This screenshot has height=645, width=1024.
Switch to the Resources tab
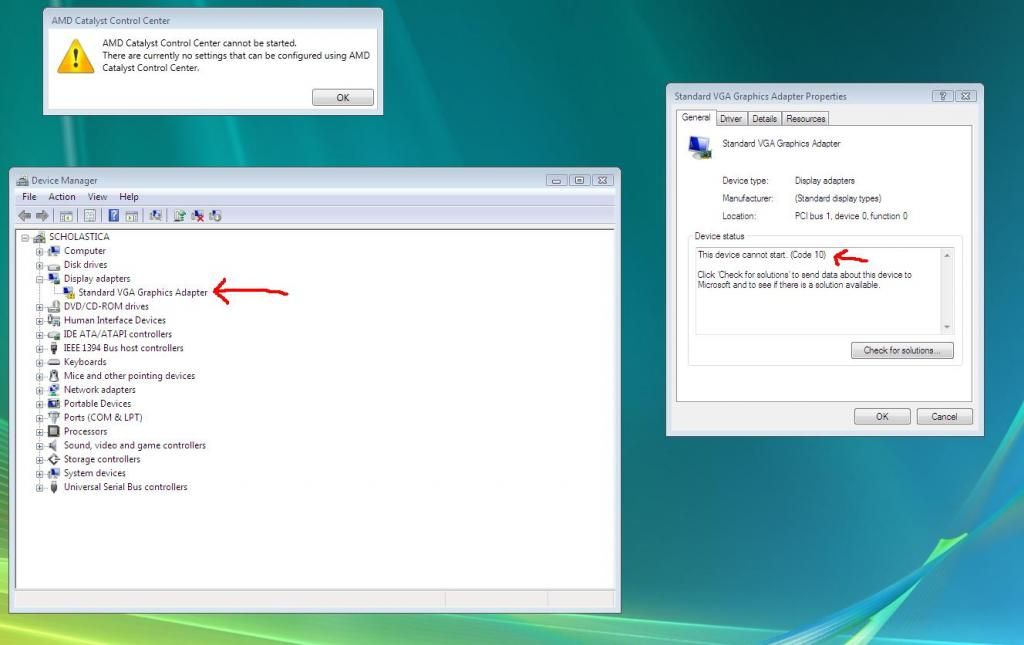(805, 119)
